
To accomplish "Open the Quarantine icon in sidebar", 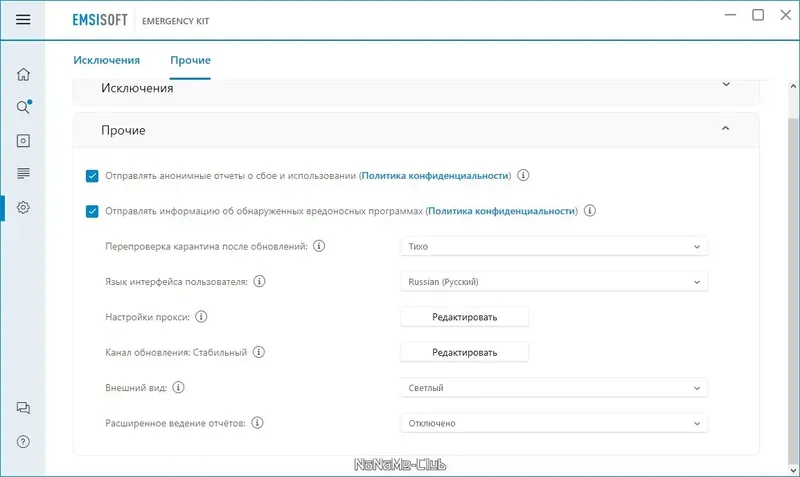I will pos(23,141).
